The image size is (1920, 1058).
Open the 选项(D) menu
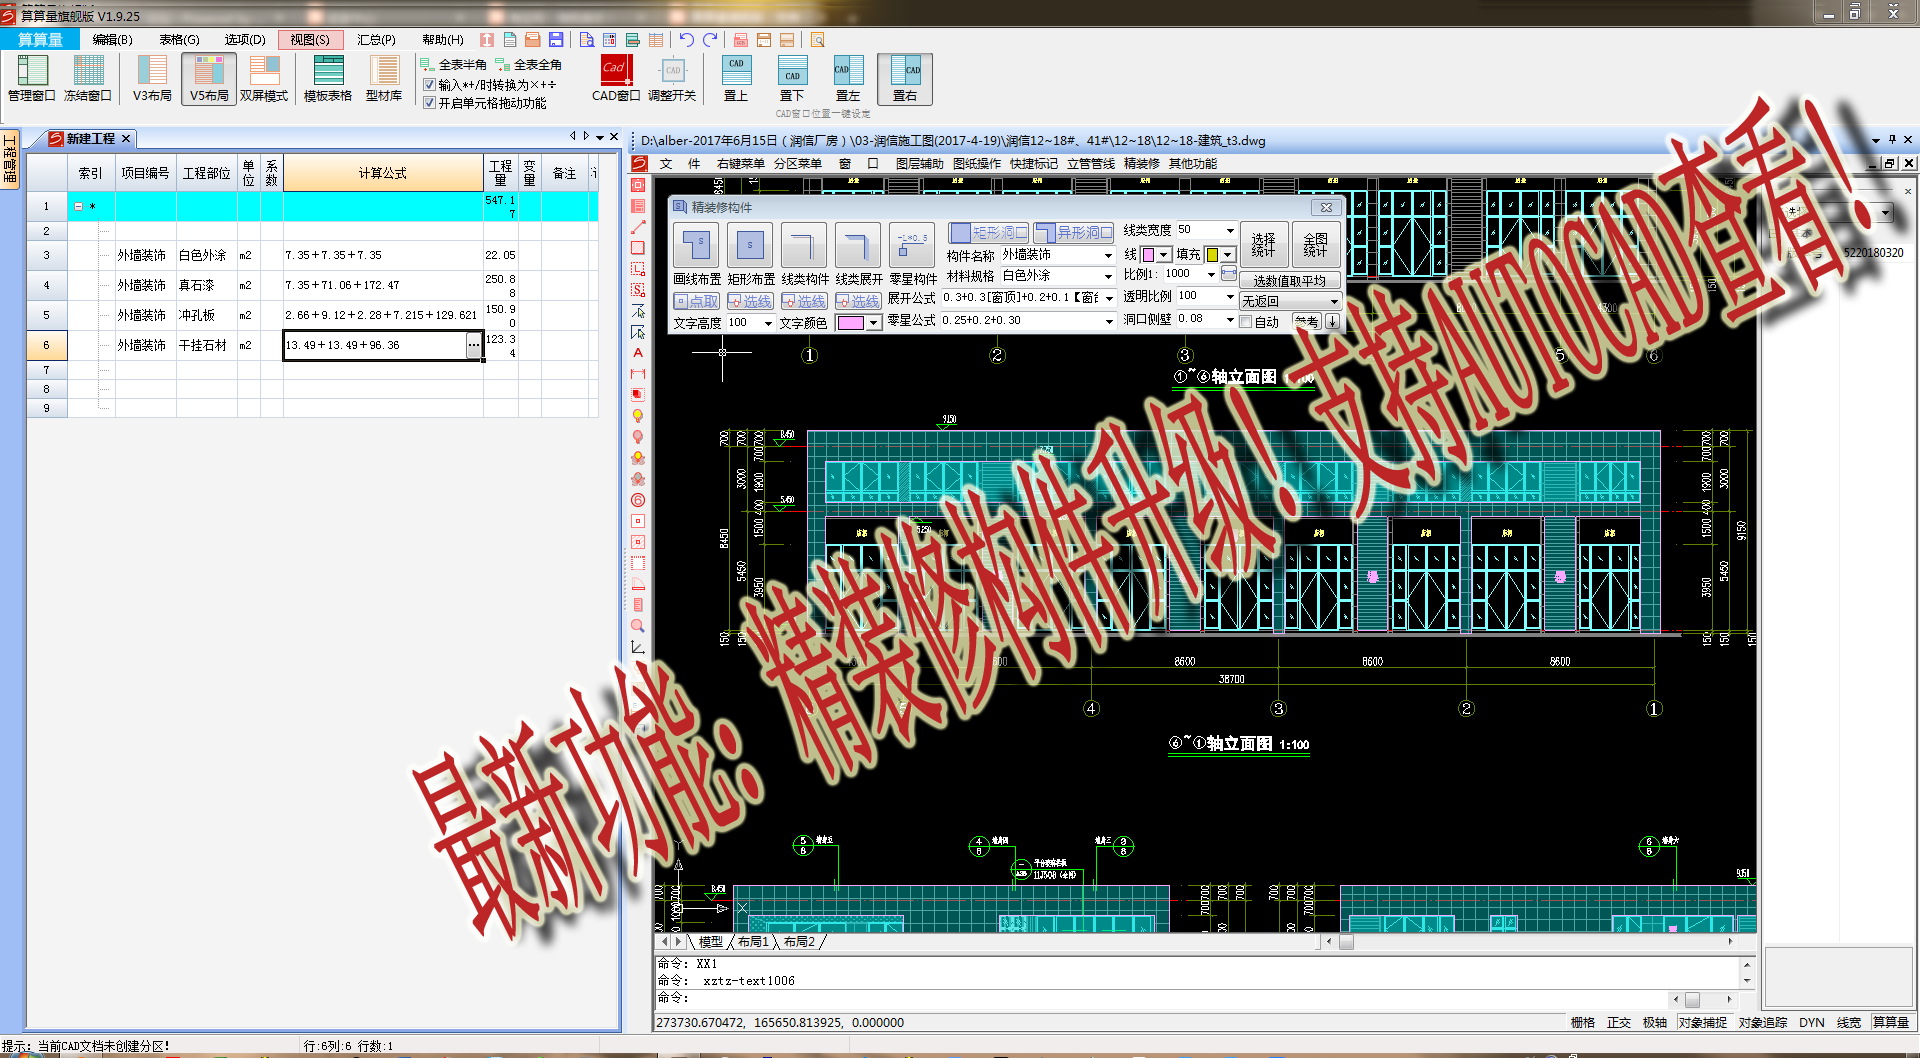tap(245, 40)
